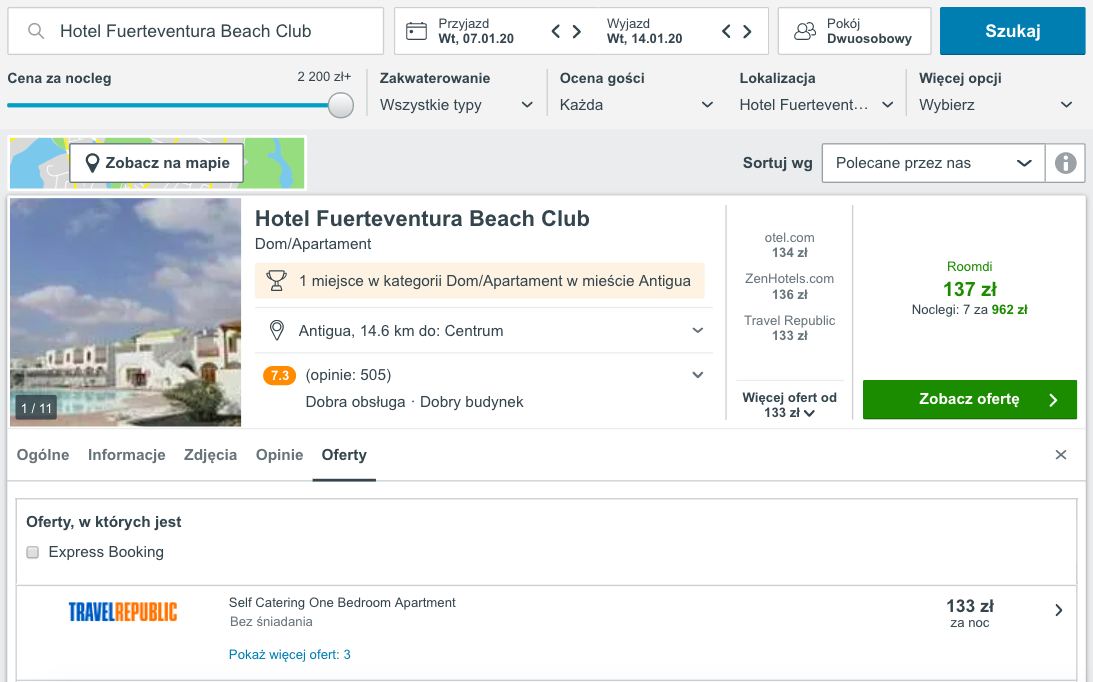Switch to the Informacje tab
Viewport: 1093px width, 682px height.
[127, 455]
